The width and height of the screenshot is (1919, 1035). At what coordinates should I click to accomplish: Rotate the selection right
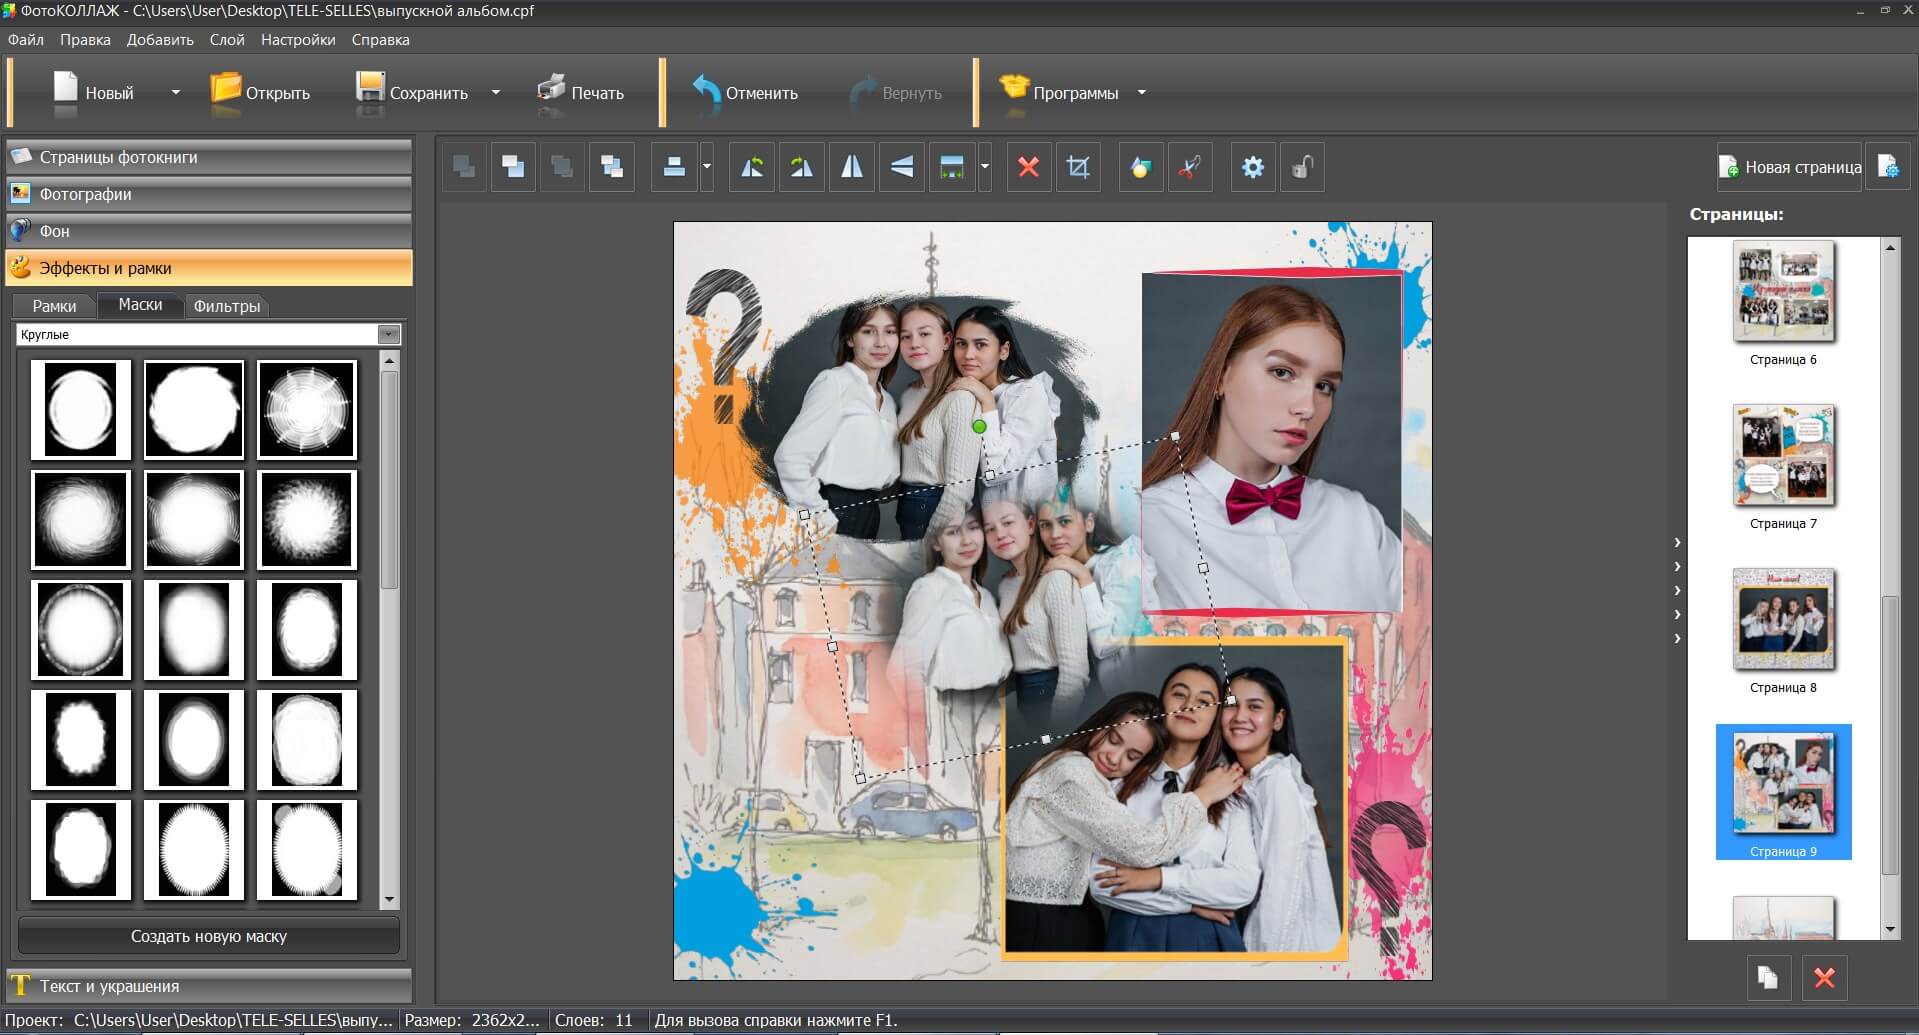tap(802, 167)
